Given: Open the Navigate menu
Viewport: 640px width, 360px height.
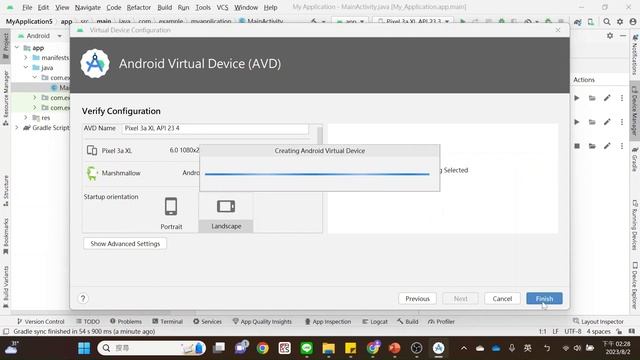Looking at the screenshot, I should tap(87, 7).
